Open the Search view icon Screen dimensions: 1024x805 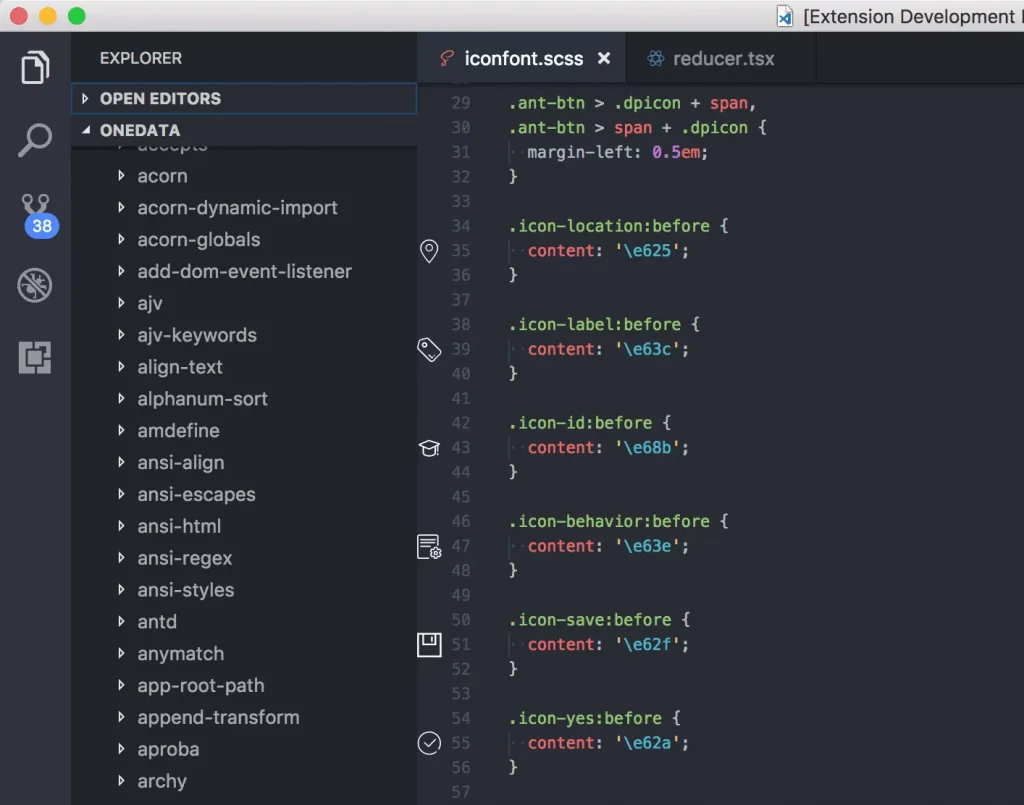click(35, 140)
